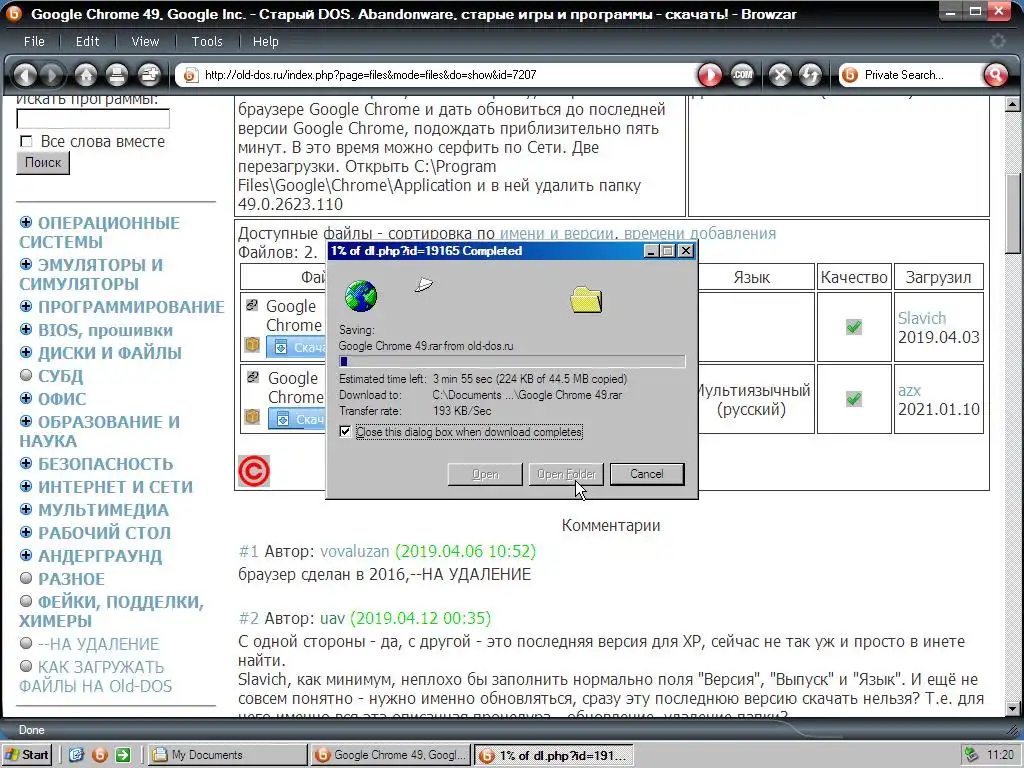Click in the program search text field
This screenshot has height=768, width=1024.
coord(93,119)
